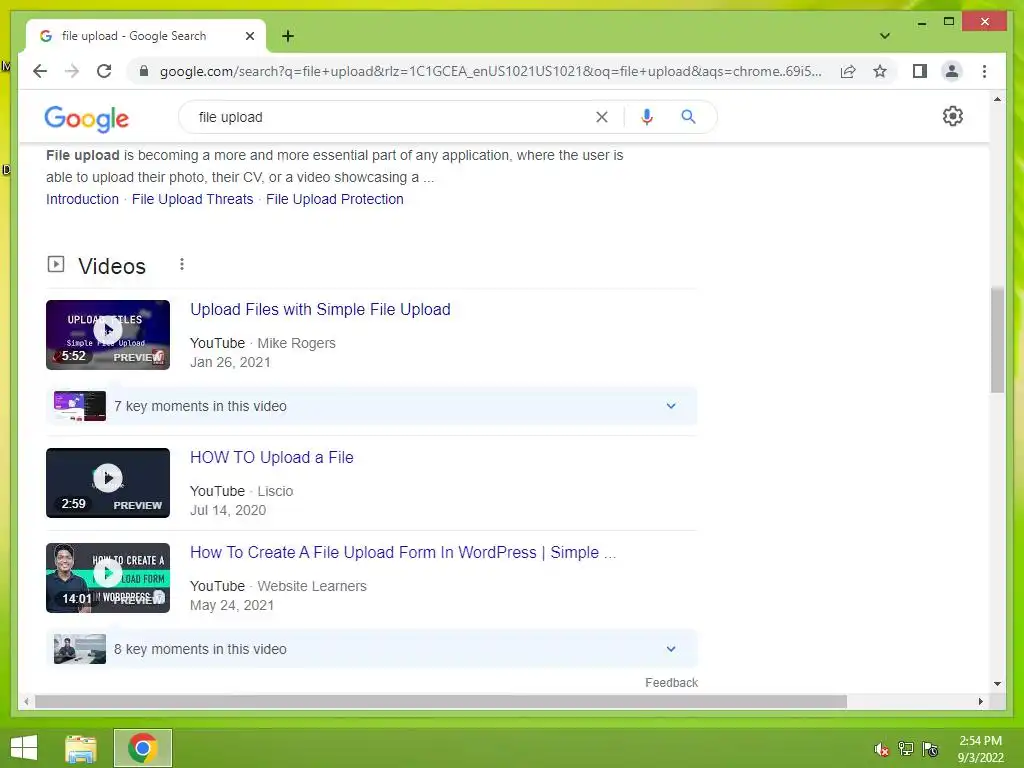Screen dimensions: 1024x768
Task: Open the File Upload Threats link
Action: coord(193,199)
